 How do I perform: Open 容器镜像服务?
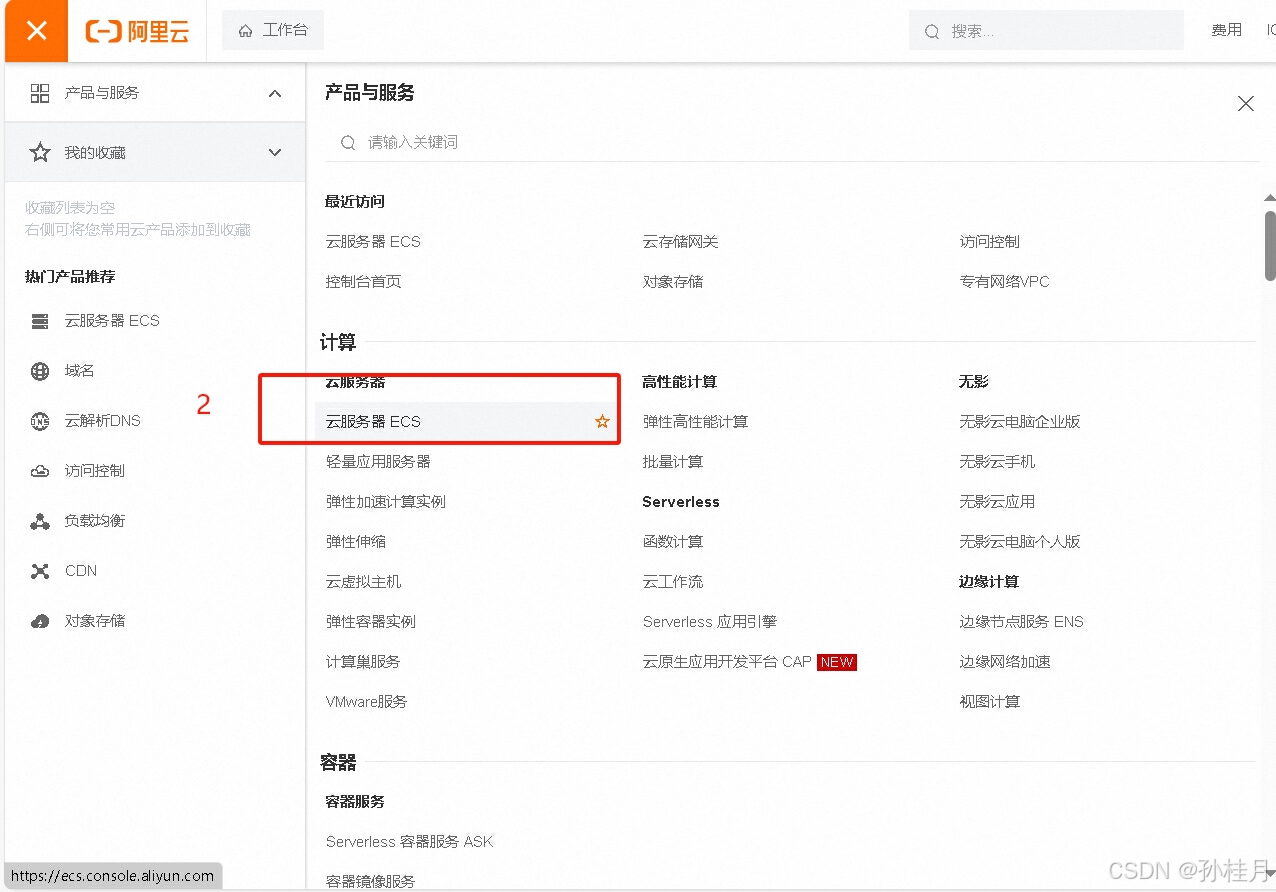click(x=370, y=881)
